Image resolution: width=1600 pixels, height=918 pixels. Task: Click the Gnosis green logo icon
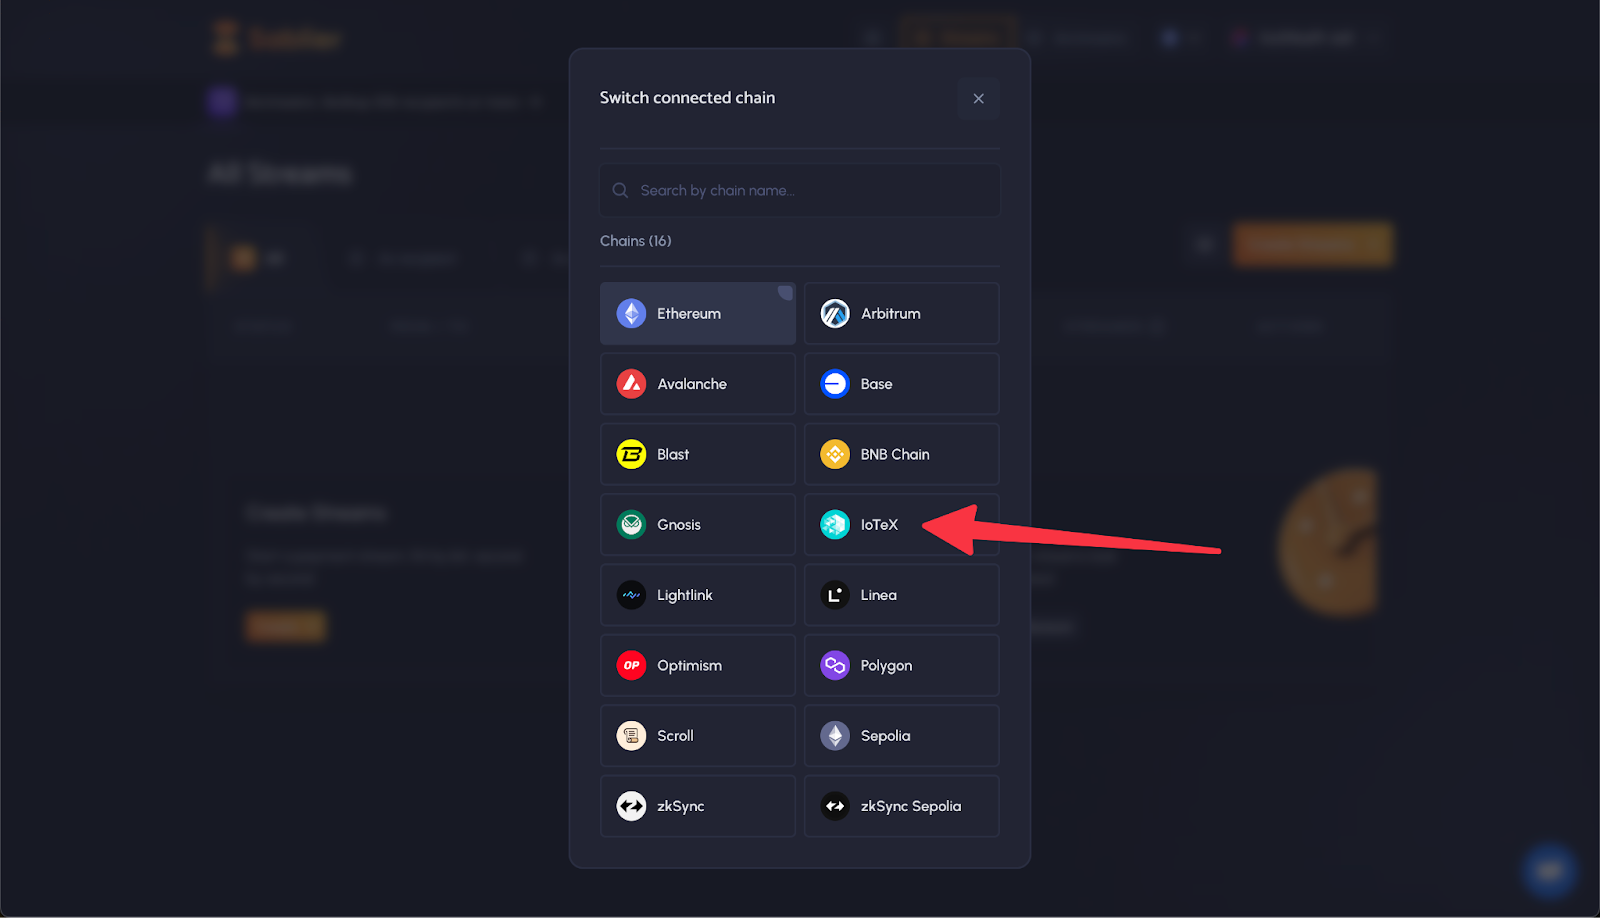(x=631, y=525)
